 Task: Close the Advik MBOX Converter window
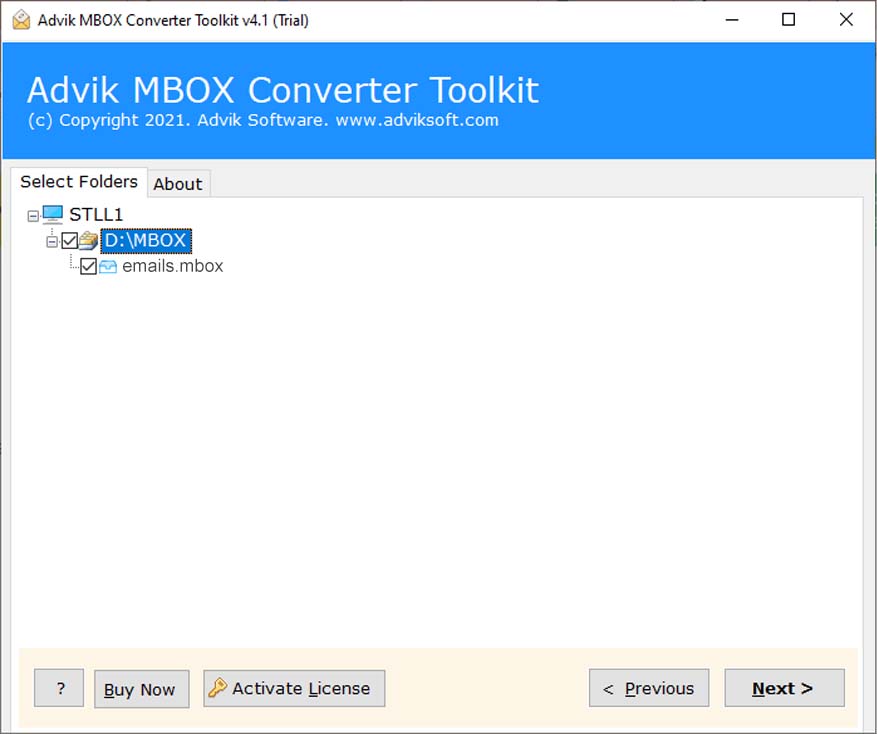pos(846,20)
